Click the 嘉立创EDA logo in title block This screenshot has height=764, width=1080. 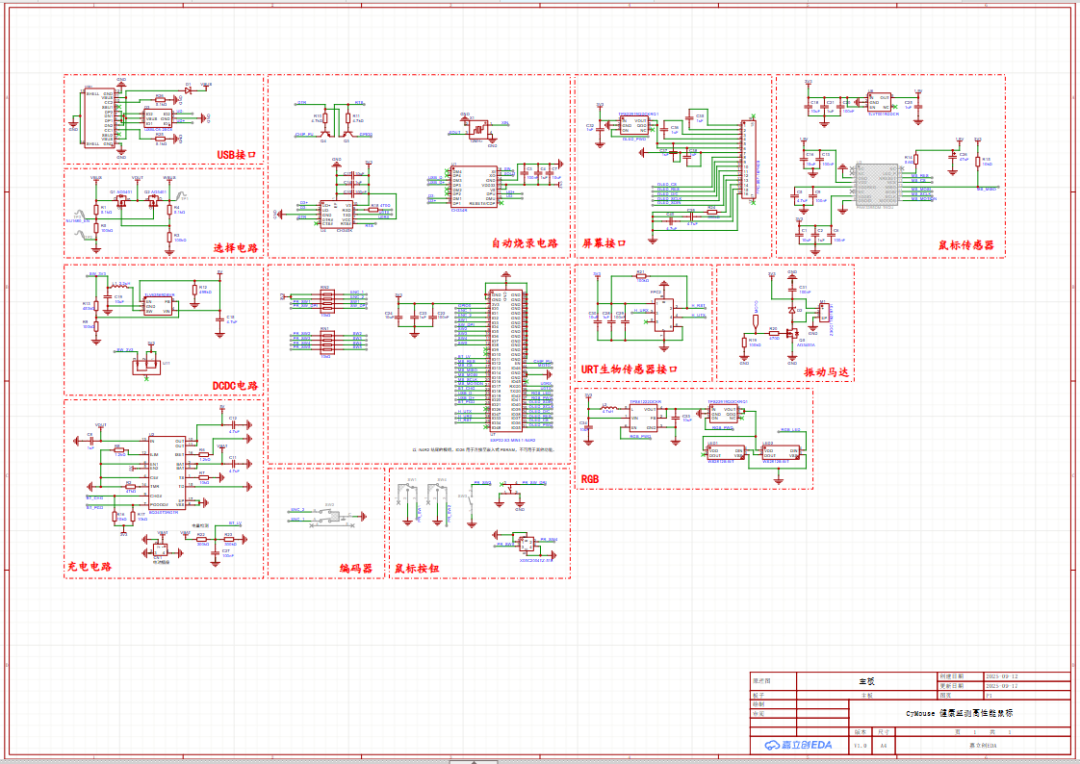click(x=799, y=745)
